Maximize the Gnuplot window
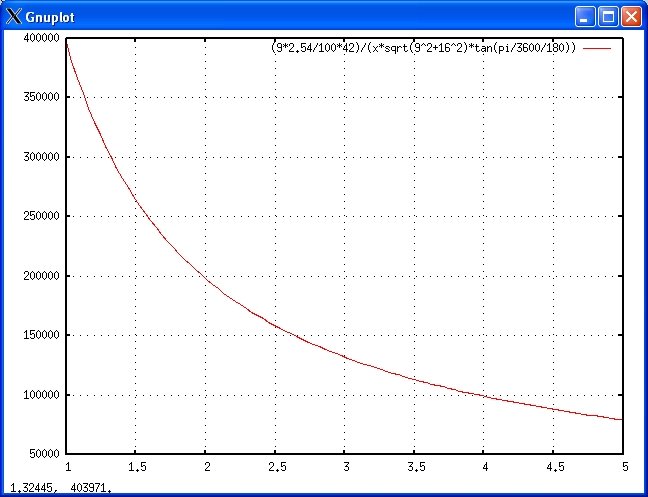Image resolution: width=648 pixels, height=497 pixels. (608, 17)
